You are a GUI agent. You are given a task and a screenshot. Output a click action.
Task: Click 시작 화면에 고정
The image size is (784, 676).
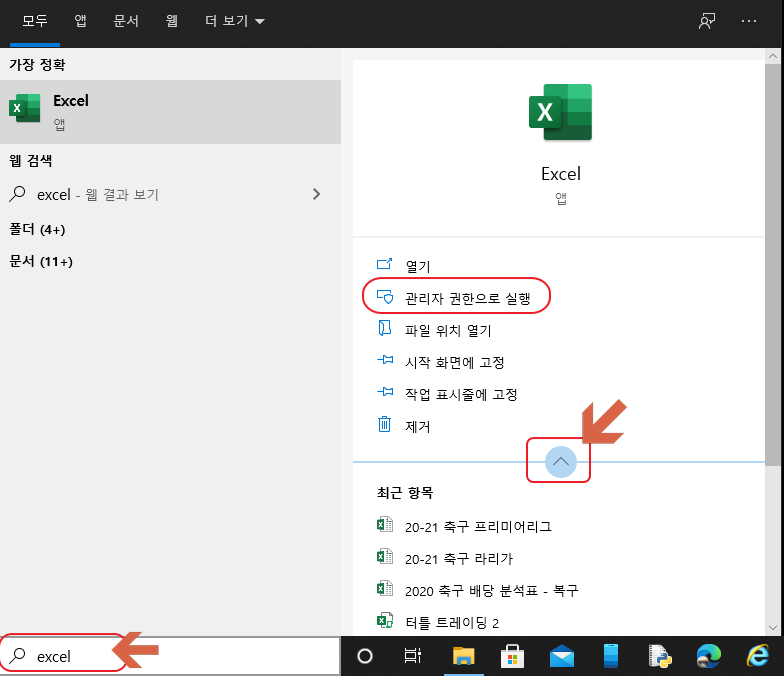coord(454,362)
